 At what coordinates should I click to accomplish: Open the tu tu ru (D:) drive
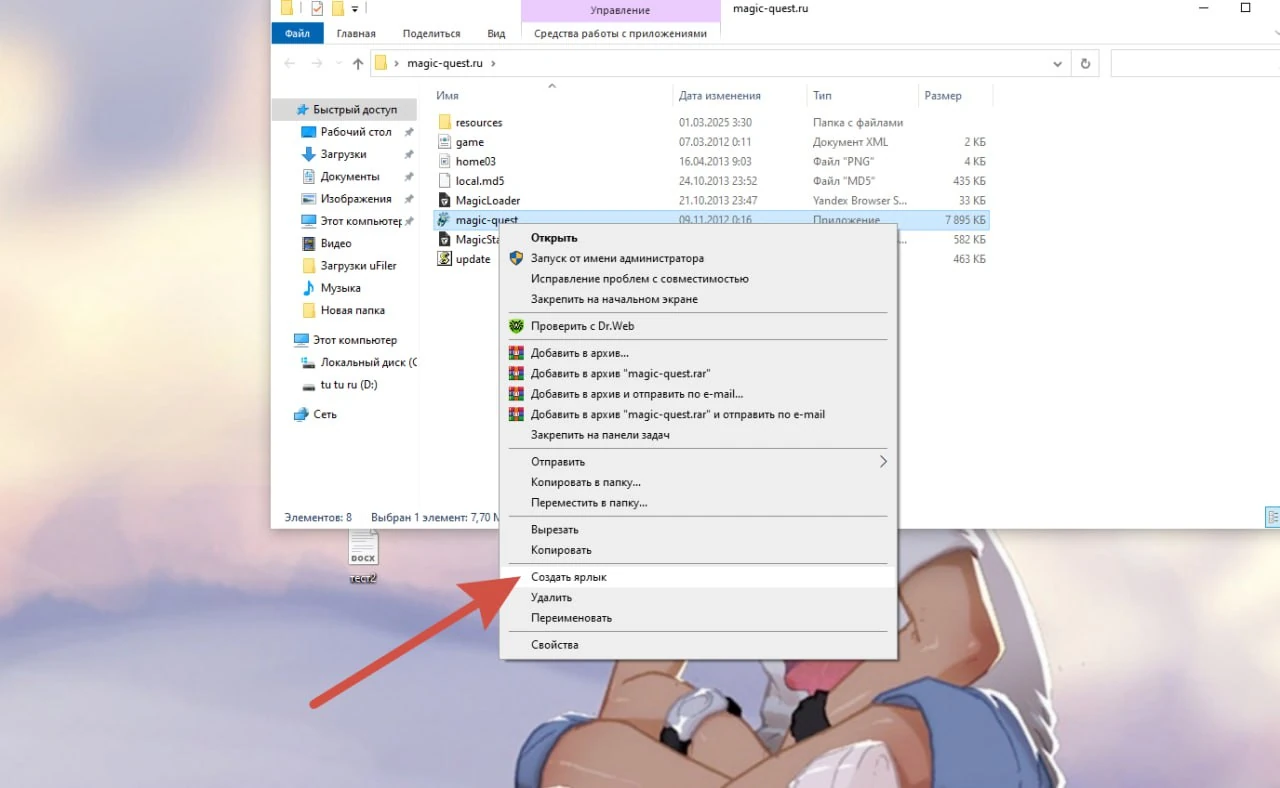tap(348, 385)
